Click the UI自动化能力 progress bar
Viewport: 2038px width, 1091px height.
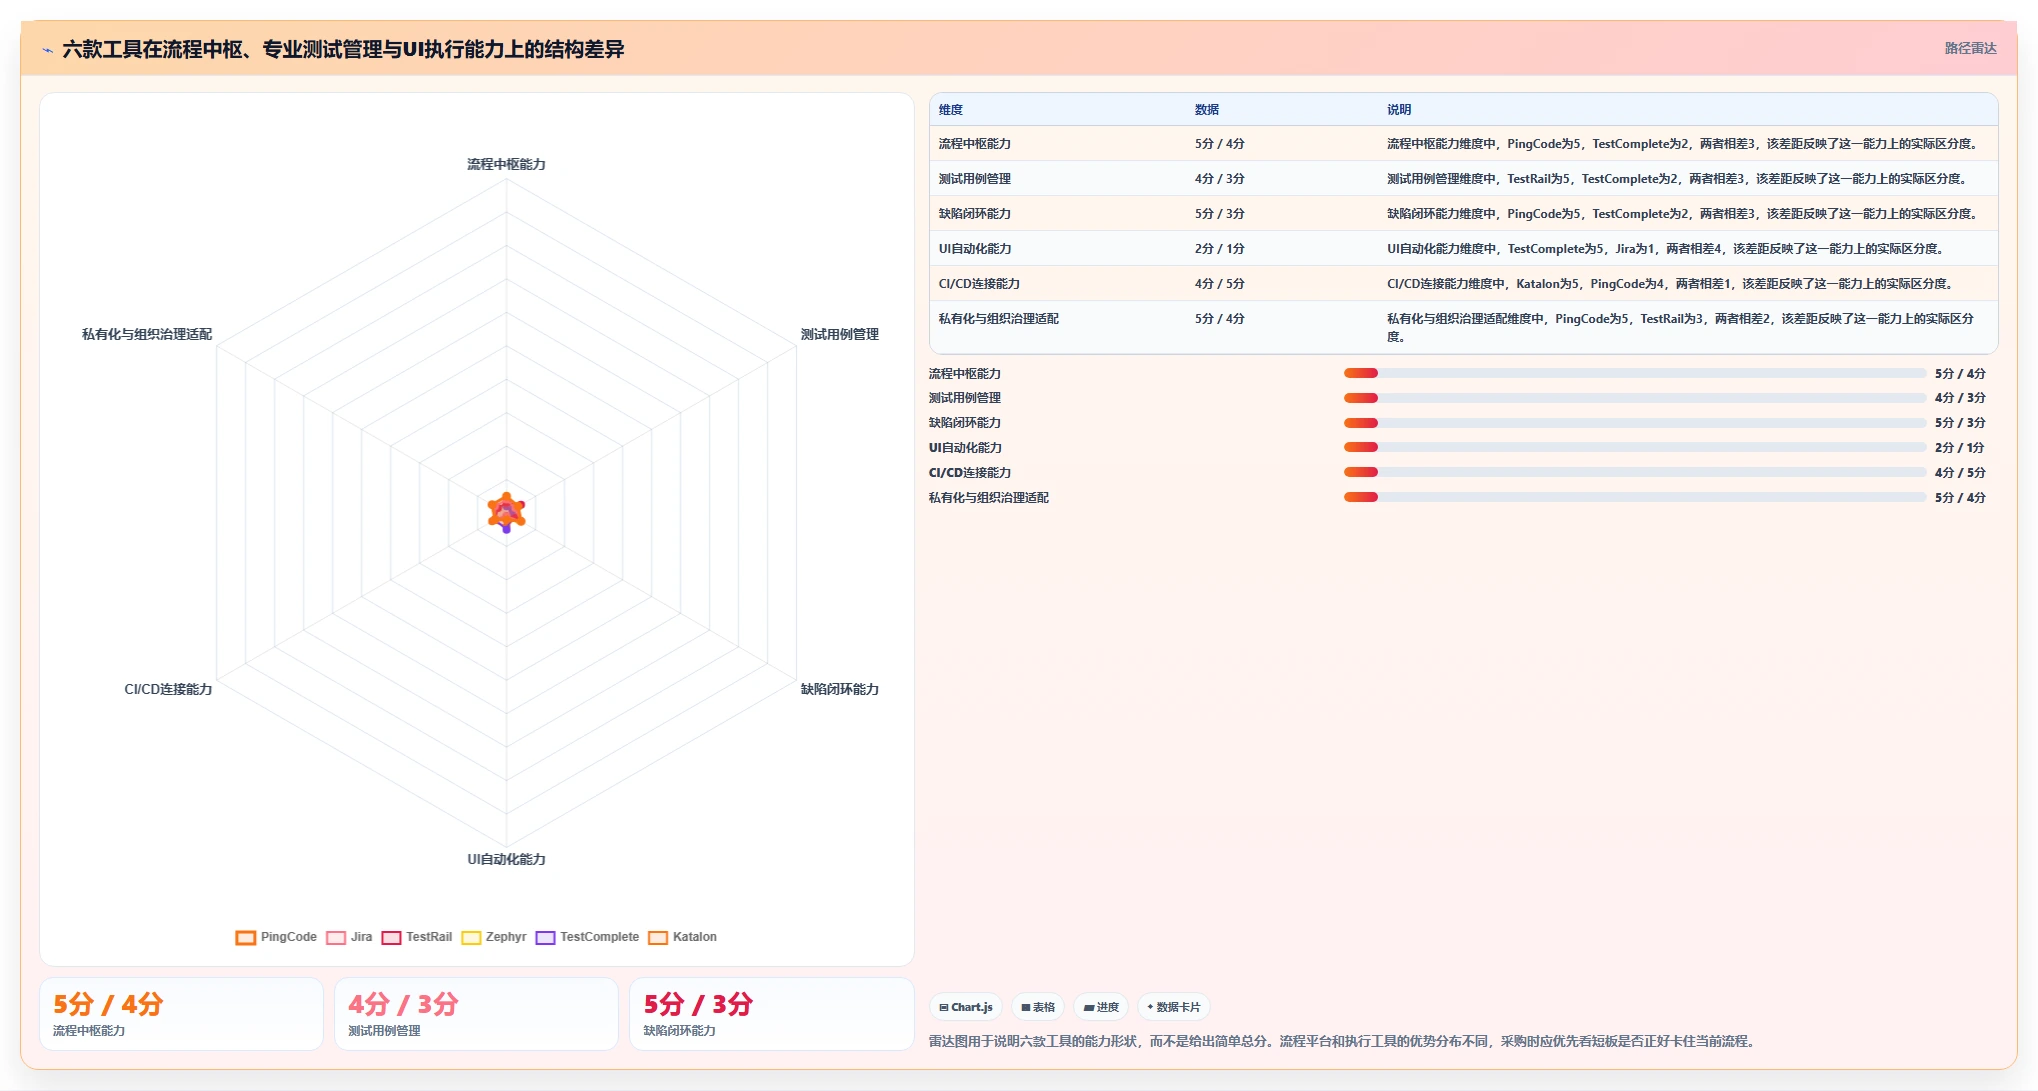[x=1635, y=447]
